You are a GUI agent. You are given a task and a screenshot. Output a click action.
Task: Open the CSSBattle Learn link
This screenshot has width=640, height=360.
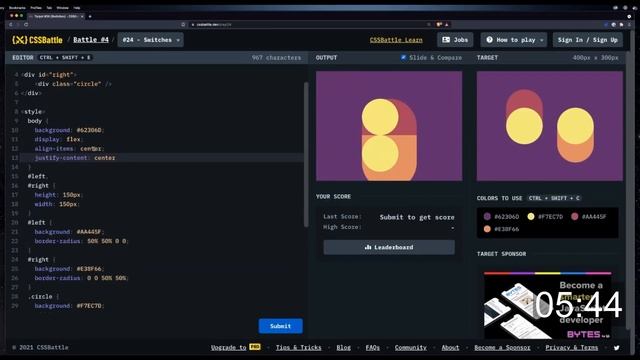[x=396, y=40]
